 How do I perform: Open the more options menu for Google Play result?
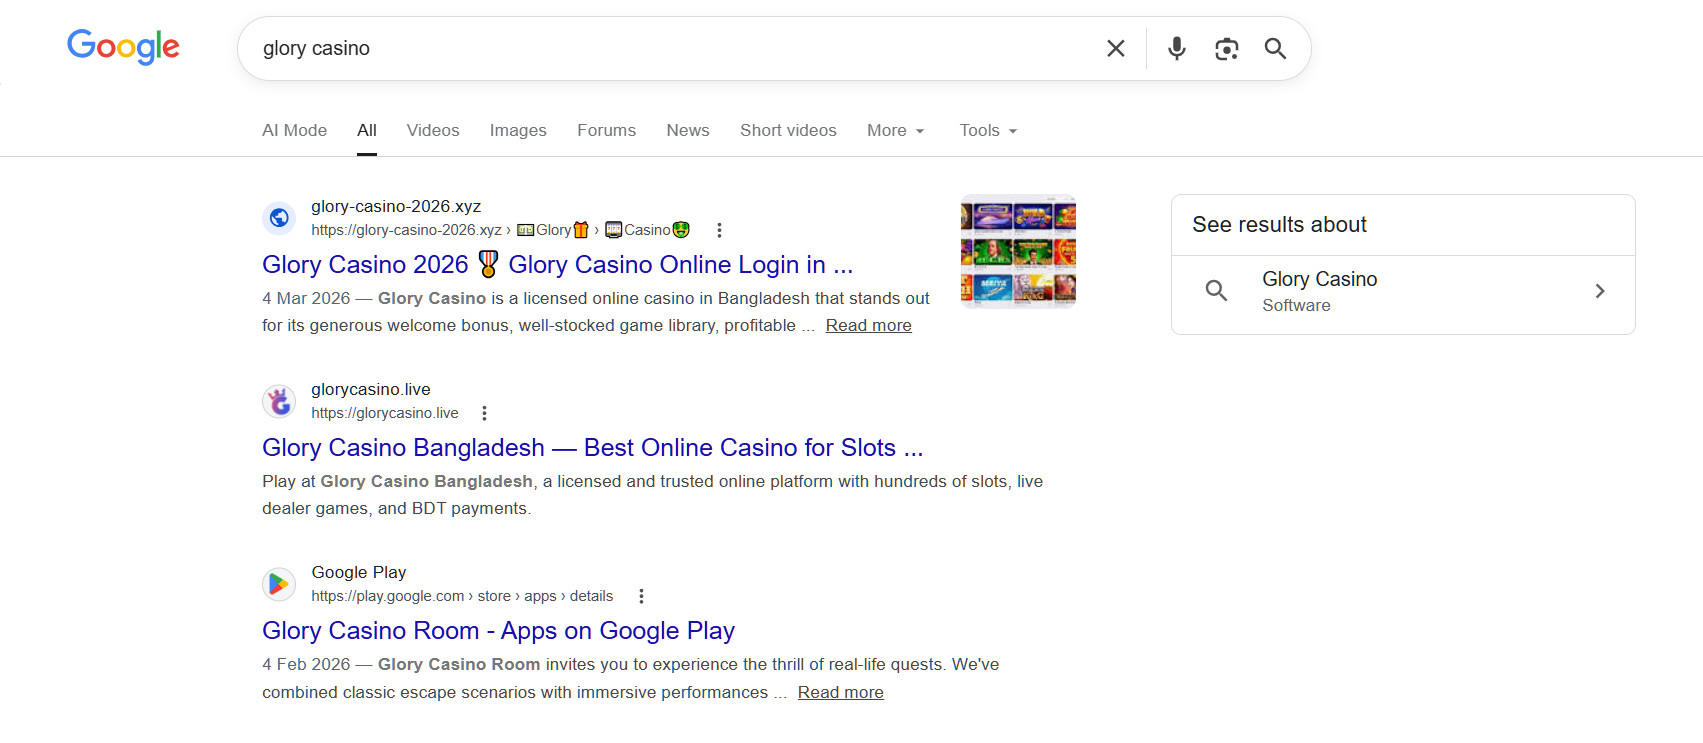coord(641,596)
